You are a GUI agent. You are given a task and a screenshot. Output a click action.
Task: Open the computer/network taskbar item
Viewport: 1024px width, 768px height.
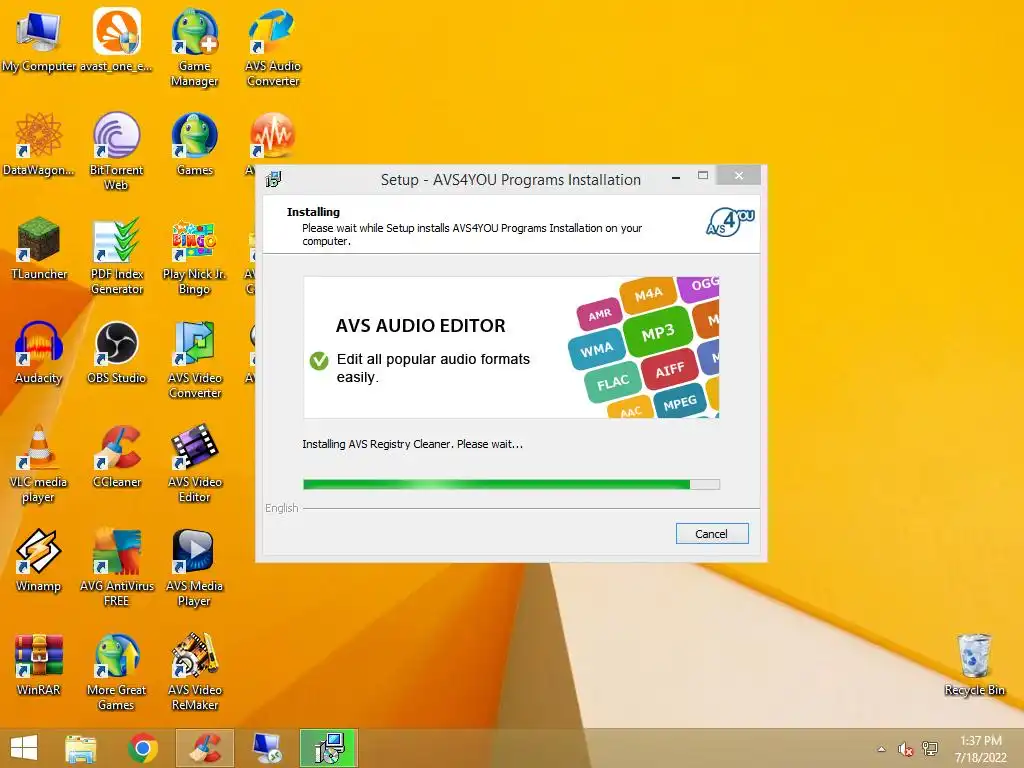tap(266, 748)
